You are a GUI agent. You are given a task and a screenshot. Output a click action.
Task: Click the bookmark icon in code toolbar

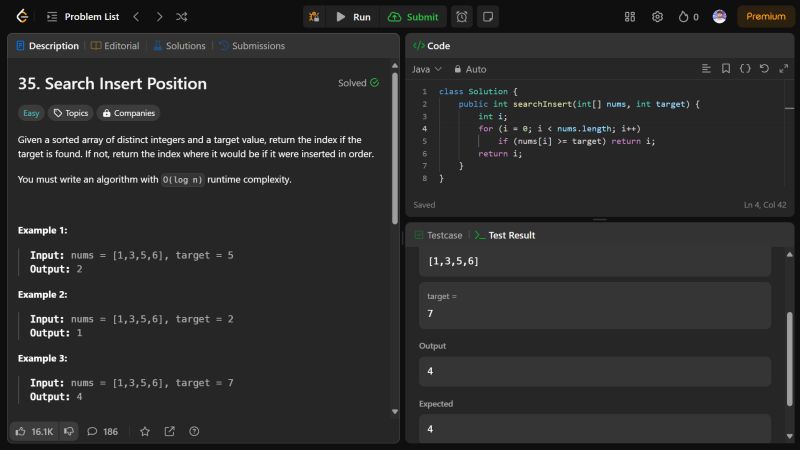(x=726, y=68)
